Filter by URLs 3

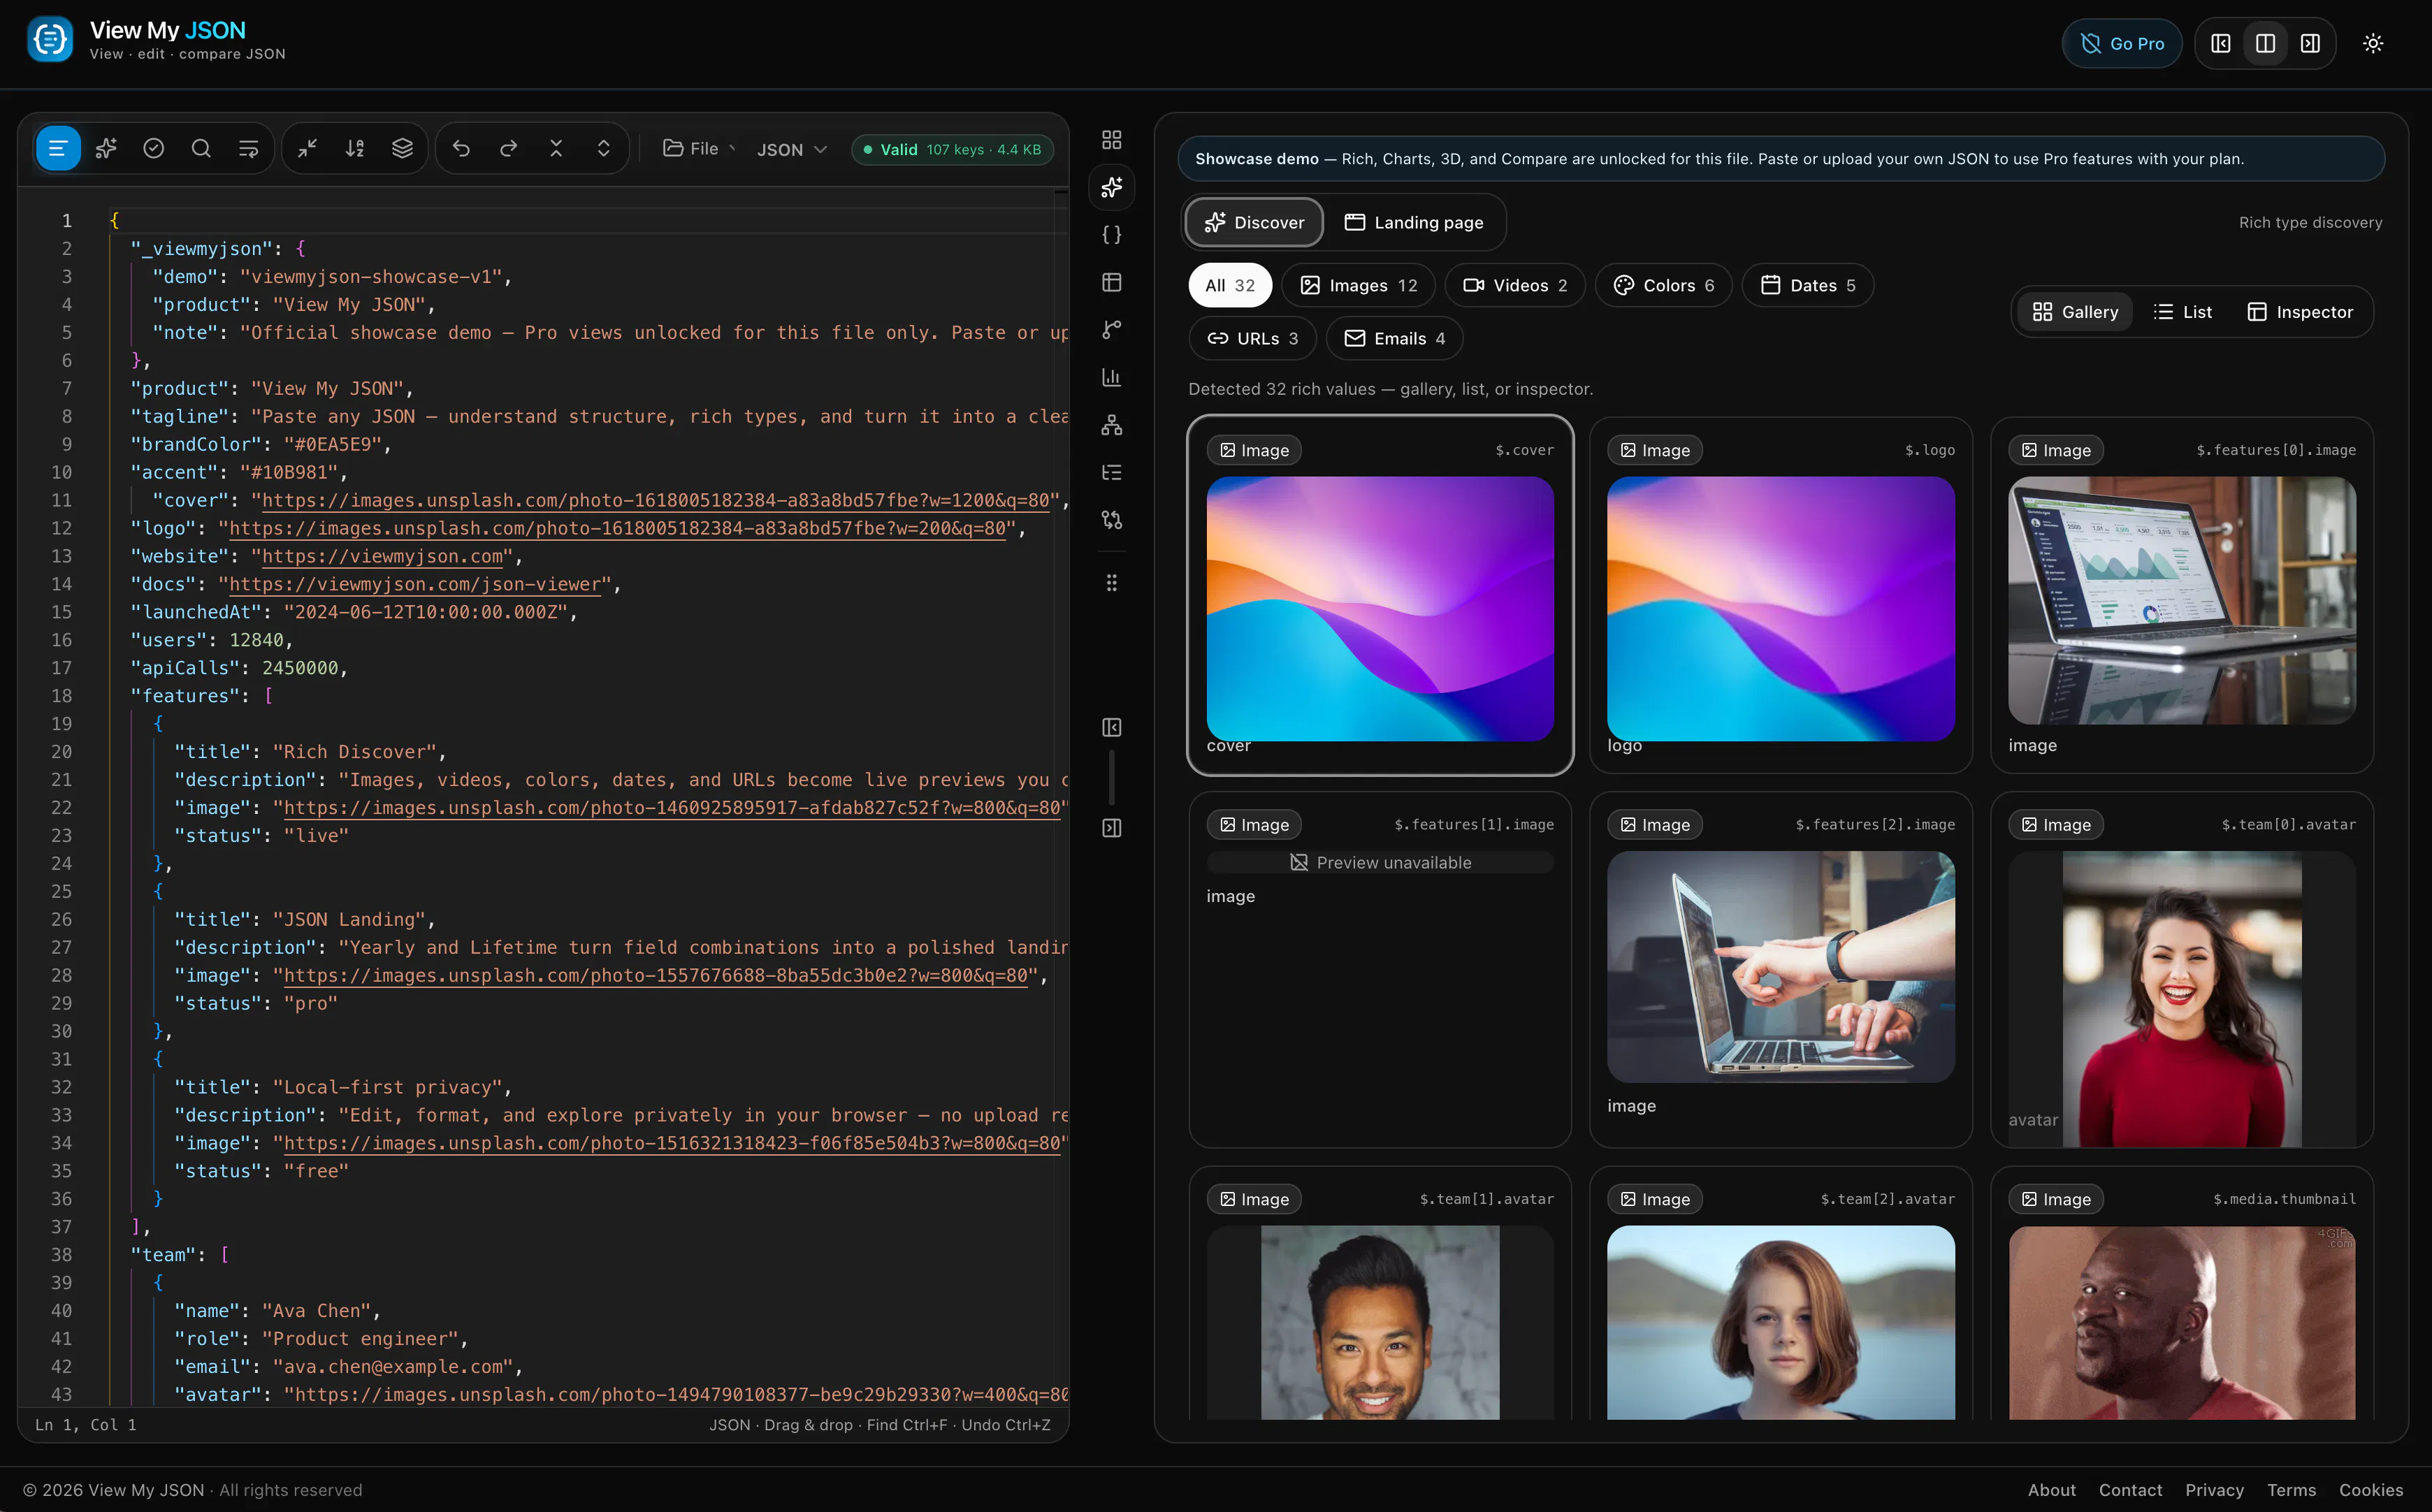tap(1253, 338)
